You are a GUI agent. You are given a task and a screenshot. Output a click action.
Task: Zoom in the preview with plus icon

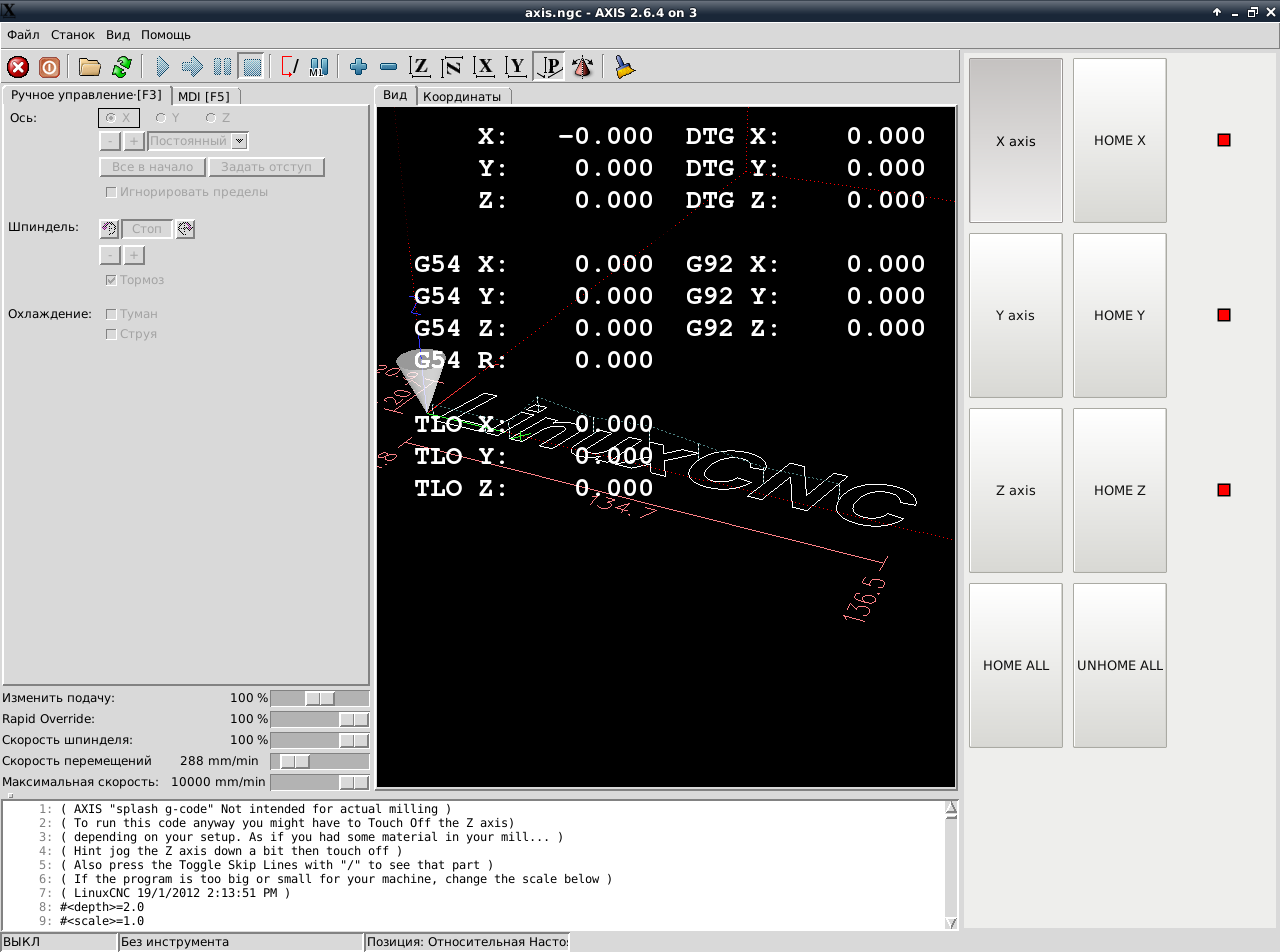point(359,67)
